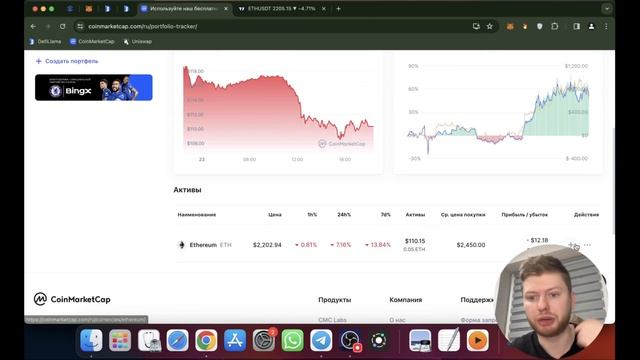Open TextEdit from the dock
Viewport: 640px width, 360px height.
tap(449, 340)
